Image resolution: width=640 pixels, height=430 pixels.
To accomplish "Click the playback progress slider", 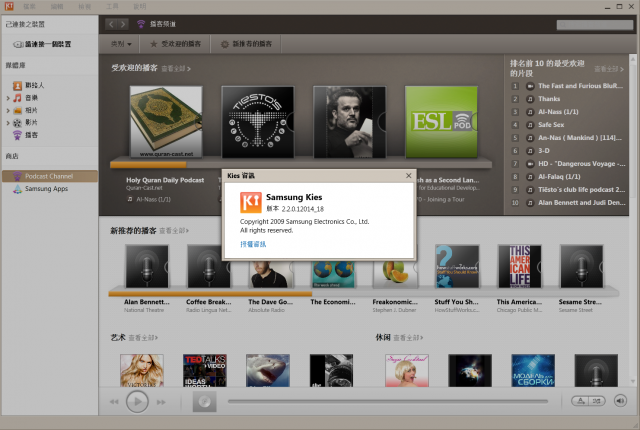I will [x=388, y=401].
